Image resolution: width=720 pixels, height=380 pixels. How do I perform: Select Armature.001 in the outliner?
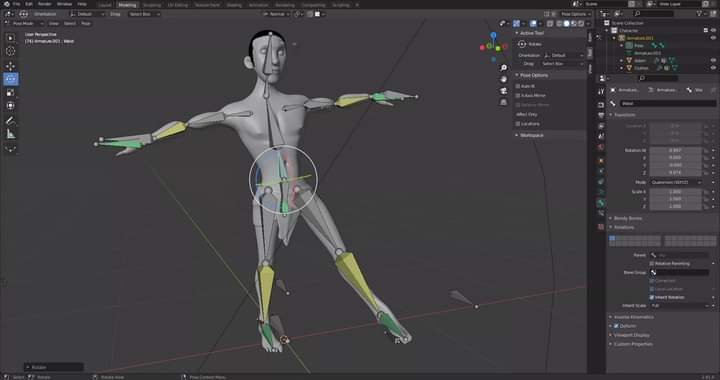tap(640, 38)
